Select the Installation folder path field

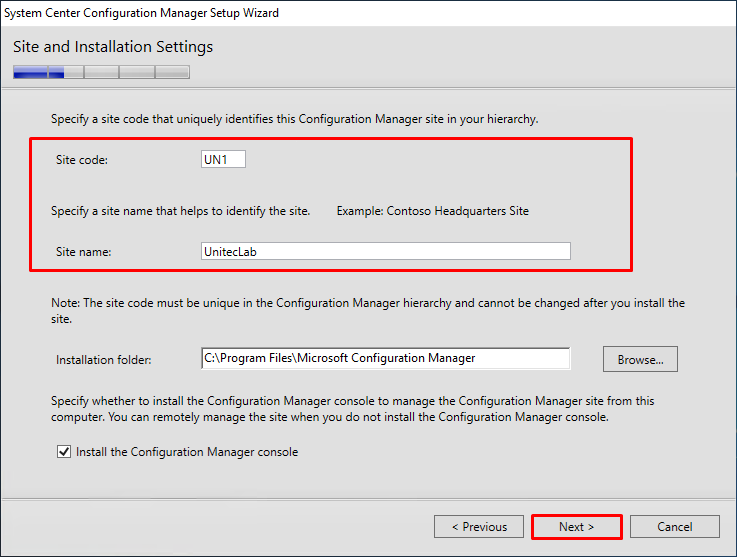(x=386, y=359)
